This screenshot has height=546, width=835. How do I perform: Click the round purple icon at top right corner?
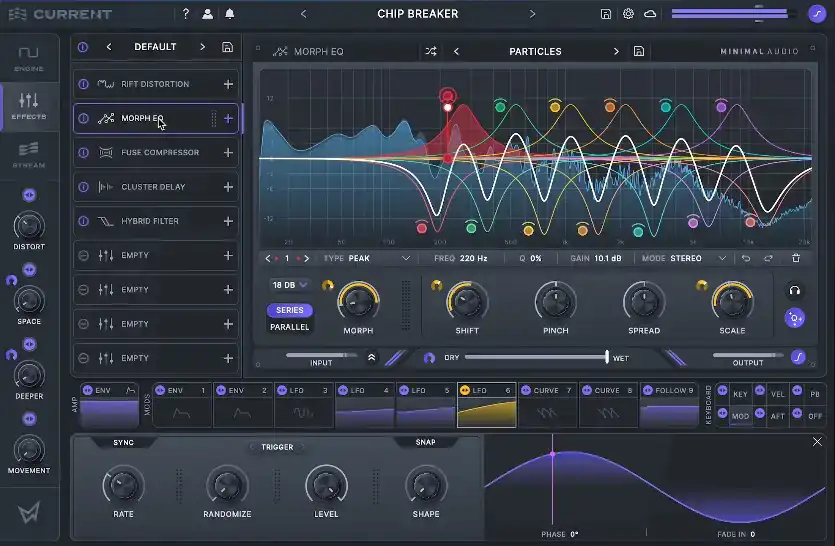[817, 14]
